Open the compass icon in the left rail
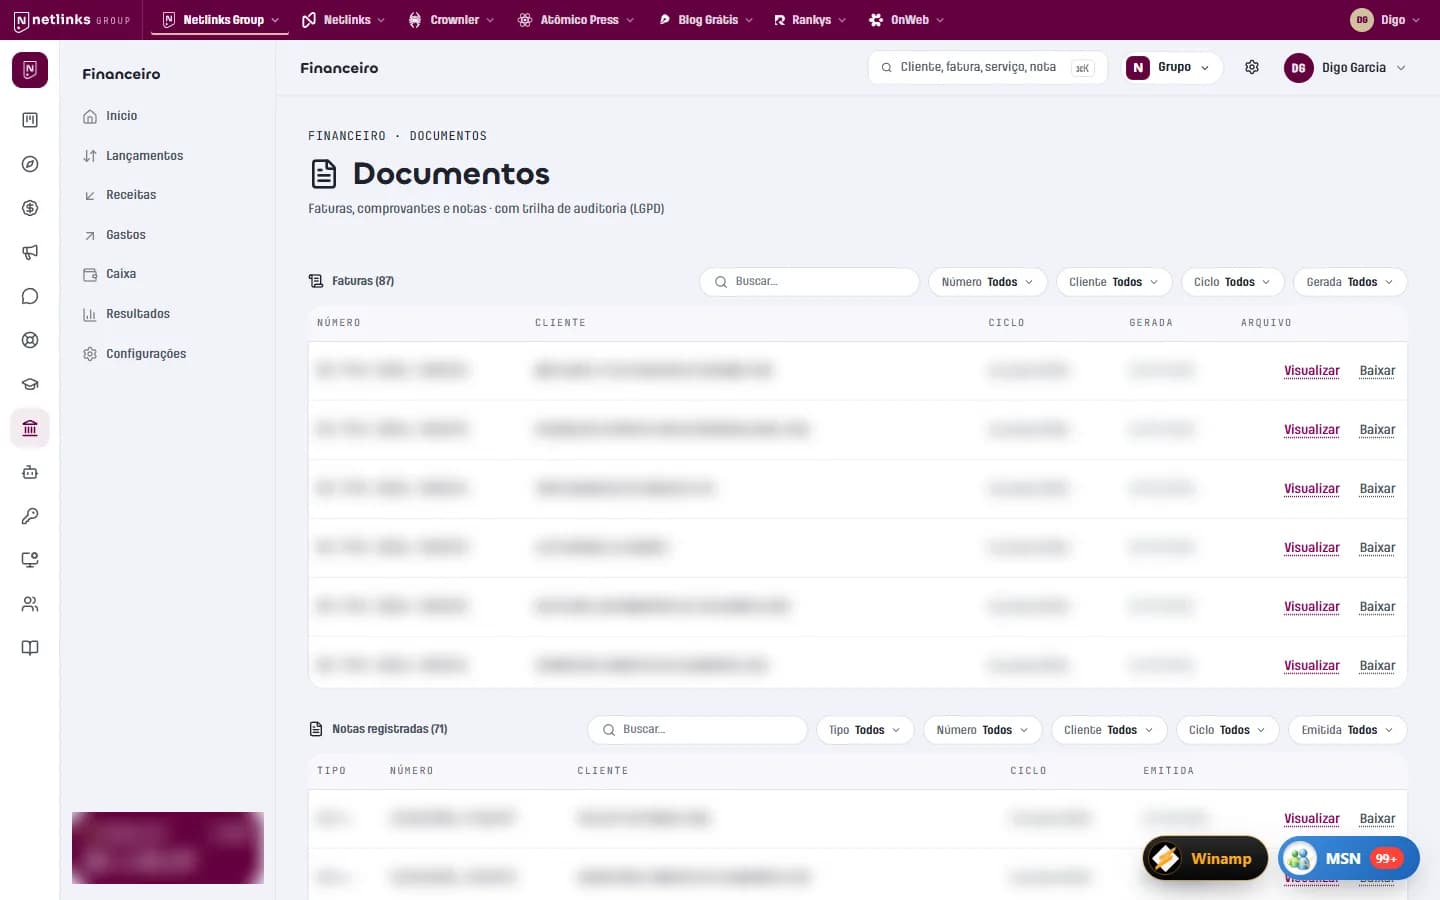The height and width of the screenshot is (900, 1440). pos(30,164)
